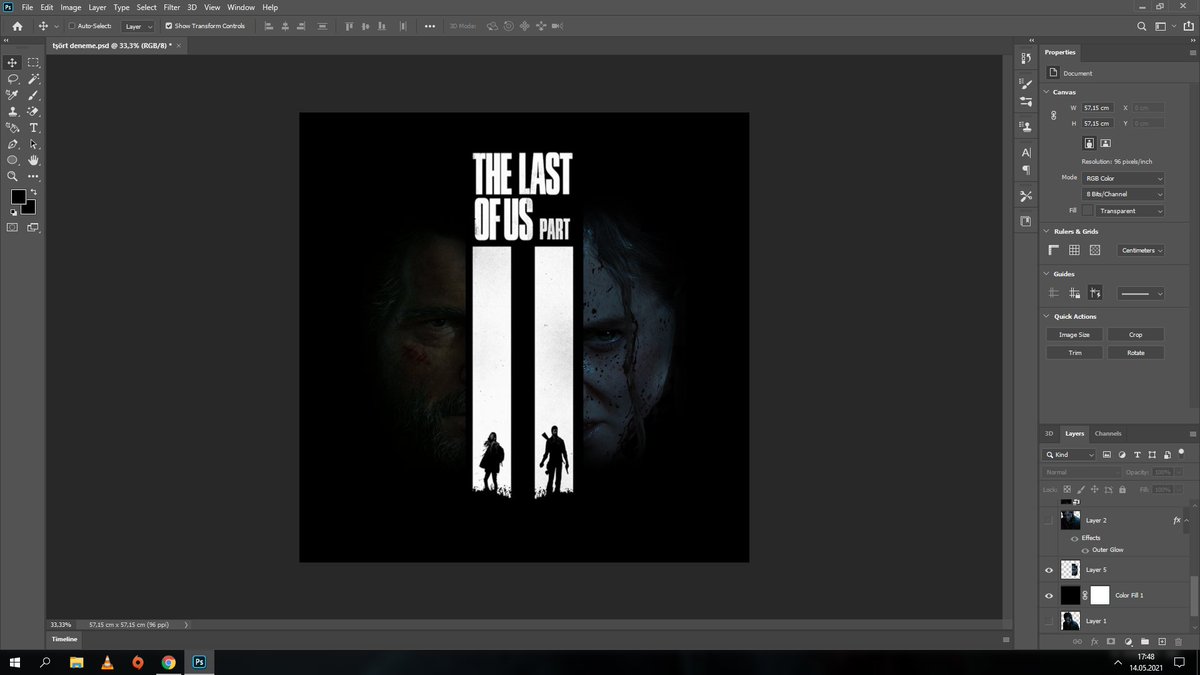1200x675 pixels.
Task: Collapse Layer 2 effects list arrow
Action: (x=1187, y=521)
